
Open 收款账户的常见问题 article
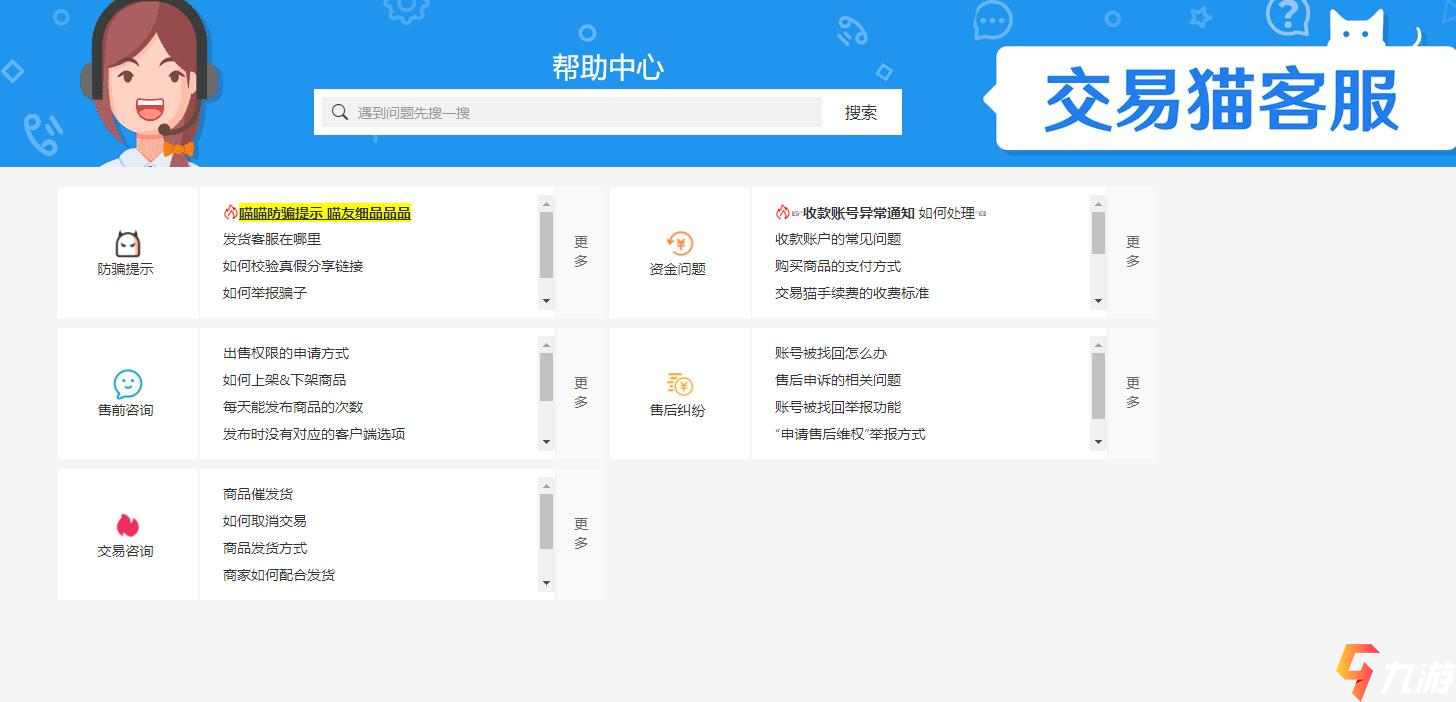838,240
